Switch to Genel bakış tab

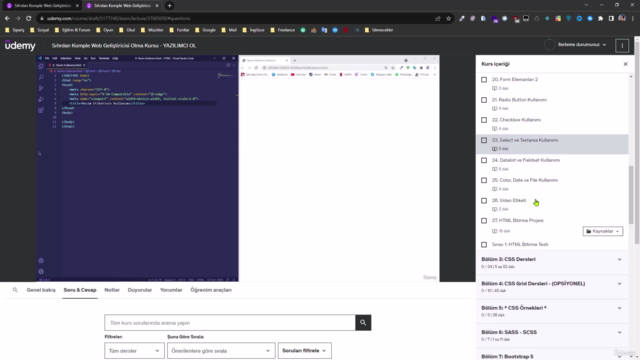[41, 290]
